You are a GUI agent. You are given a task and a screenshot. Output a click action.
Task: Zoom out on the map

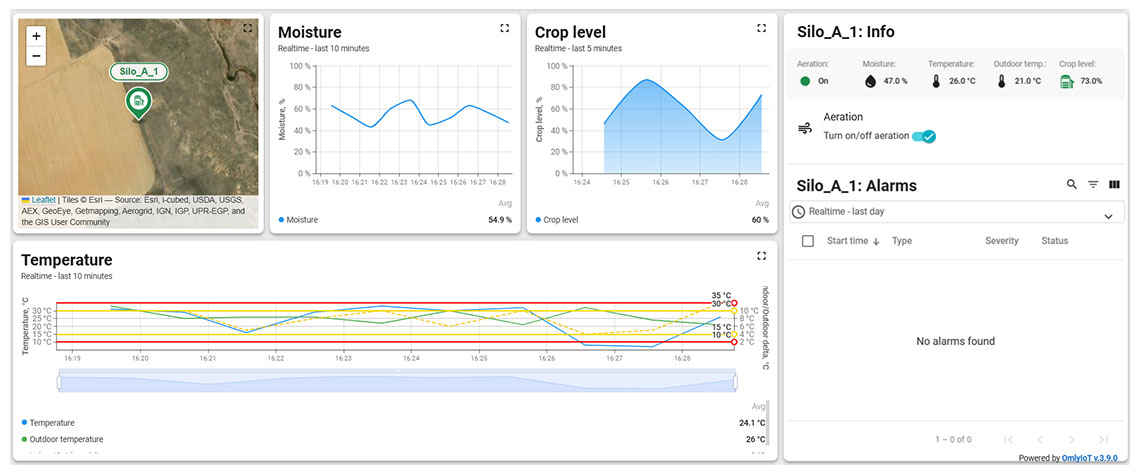point(37,56)
